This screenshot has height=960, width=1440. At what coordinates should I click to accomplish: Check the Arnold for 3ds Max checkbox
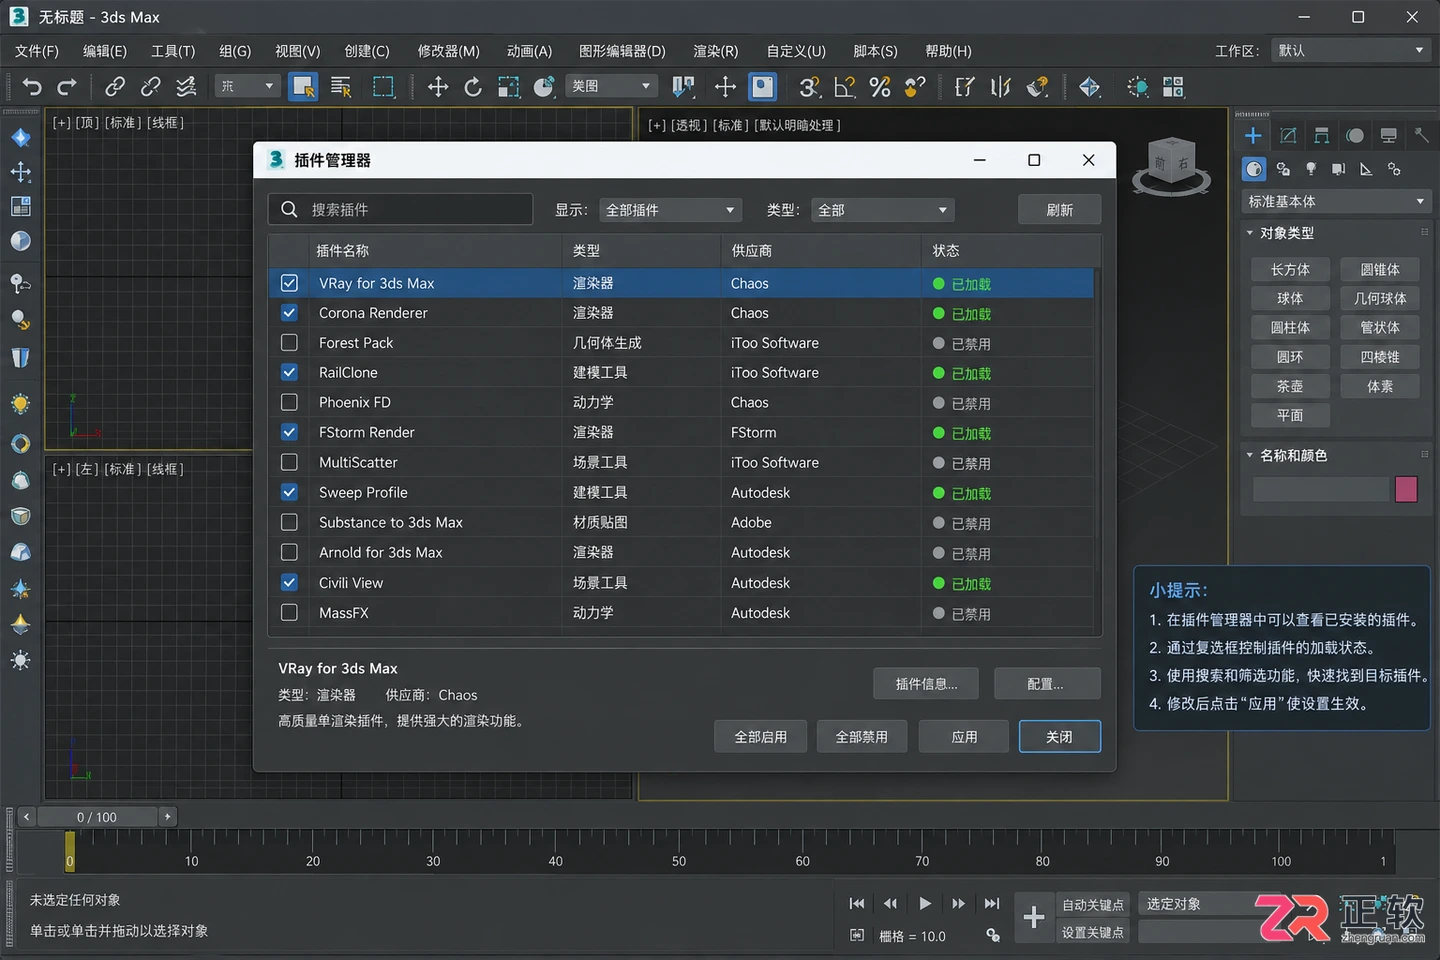click(289, 553)
